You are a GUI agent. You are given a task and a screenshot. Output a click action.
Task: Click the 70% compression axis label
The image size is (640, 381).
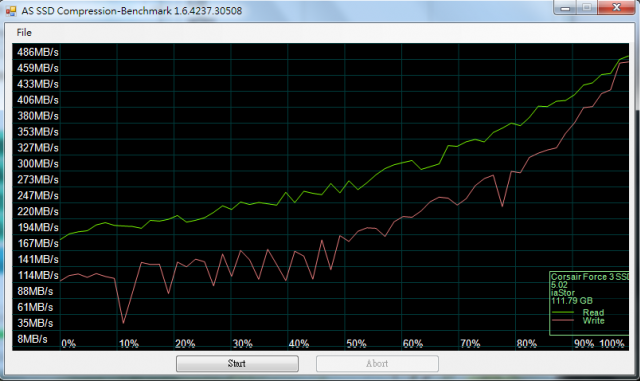click(470, 344)
